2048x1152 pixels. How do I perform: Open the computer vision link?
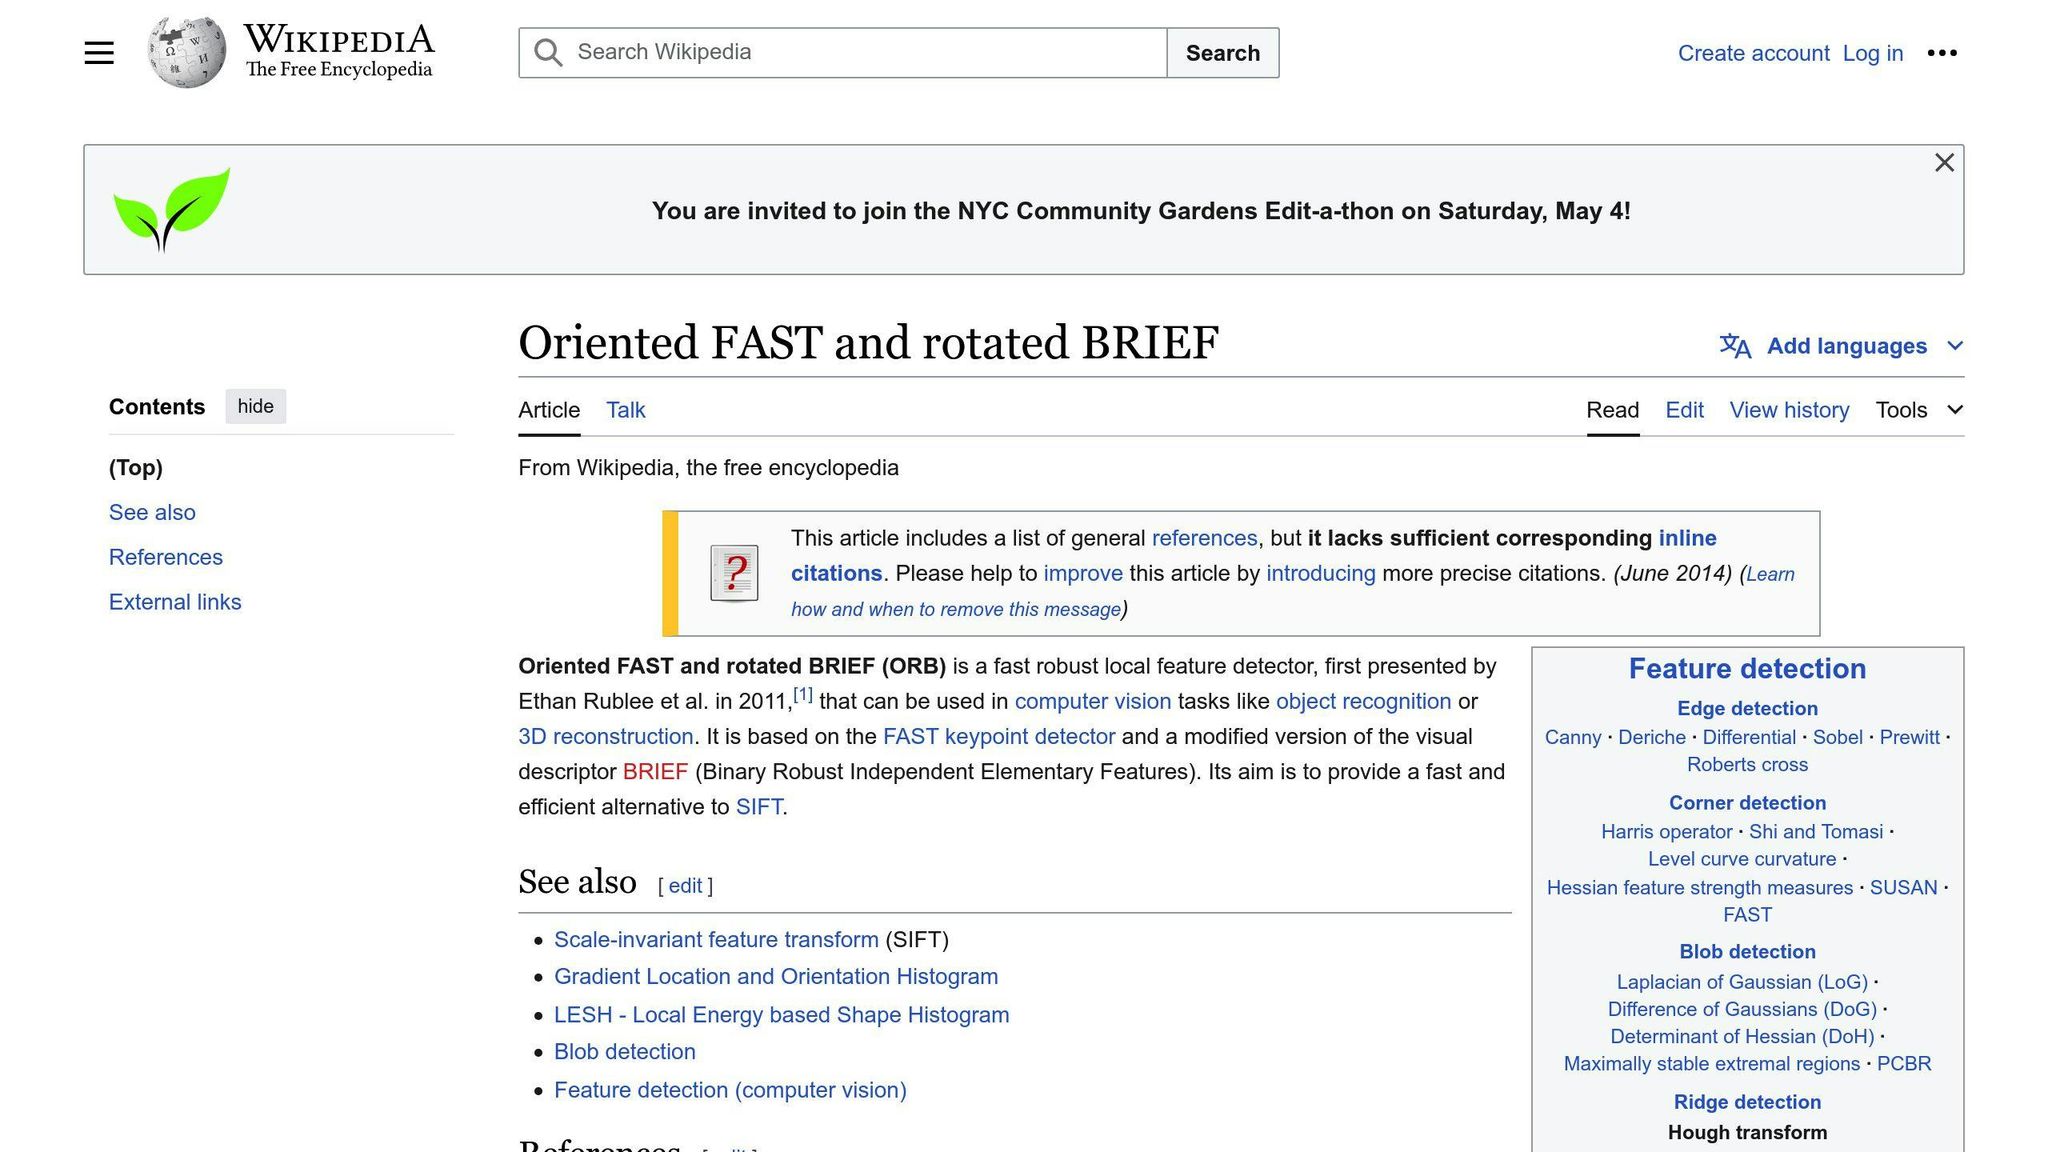[1092, 702]
